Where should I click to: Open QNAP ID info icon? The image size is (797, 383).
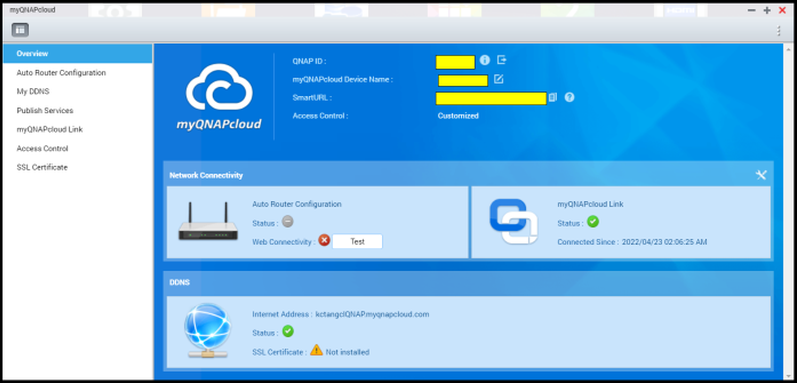pyautogui.click(x=485, y=60)
